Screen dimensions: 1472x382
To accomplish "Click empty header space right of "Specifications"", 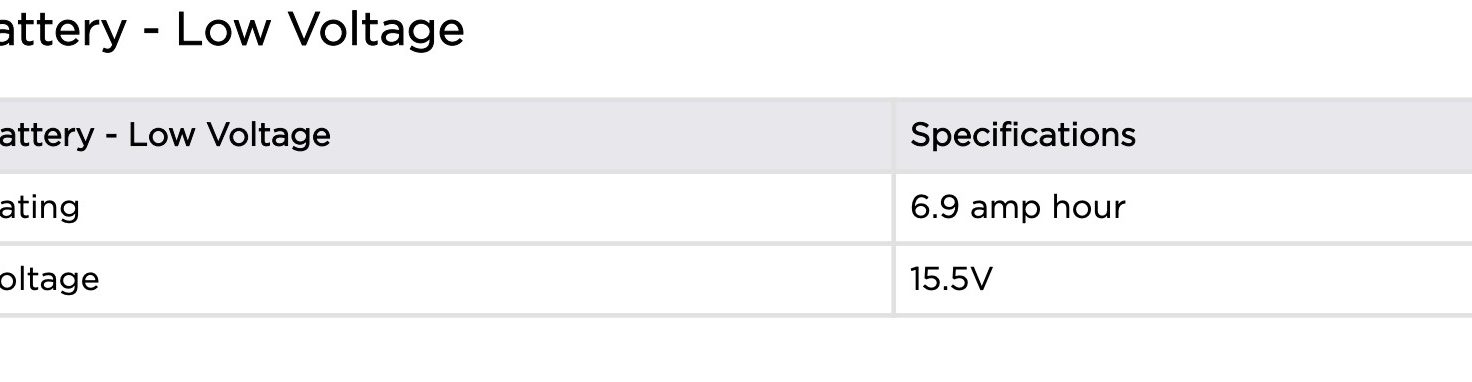I will 1300,135.
